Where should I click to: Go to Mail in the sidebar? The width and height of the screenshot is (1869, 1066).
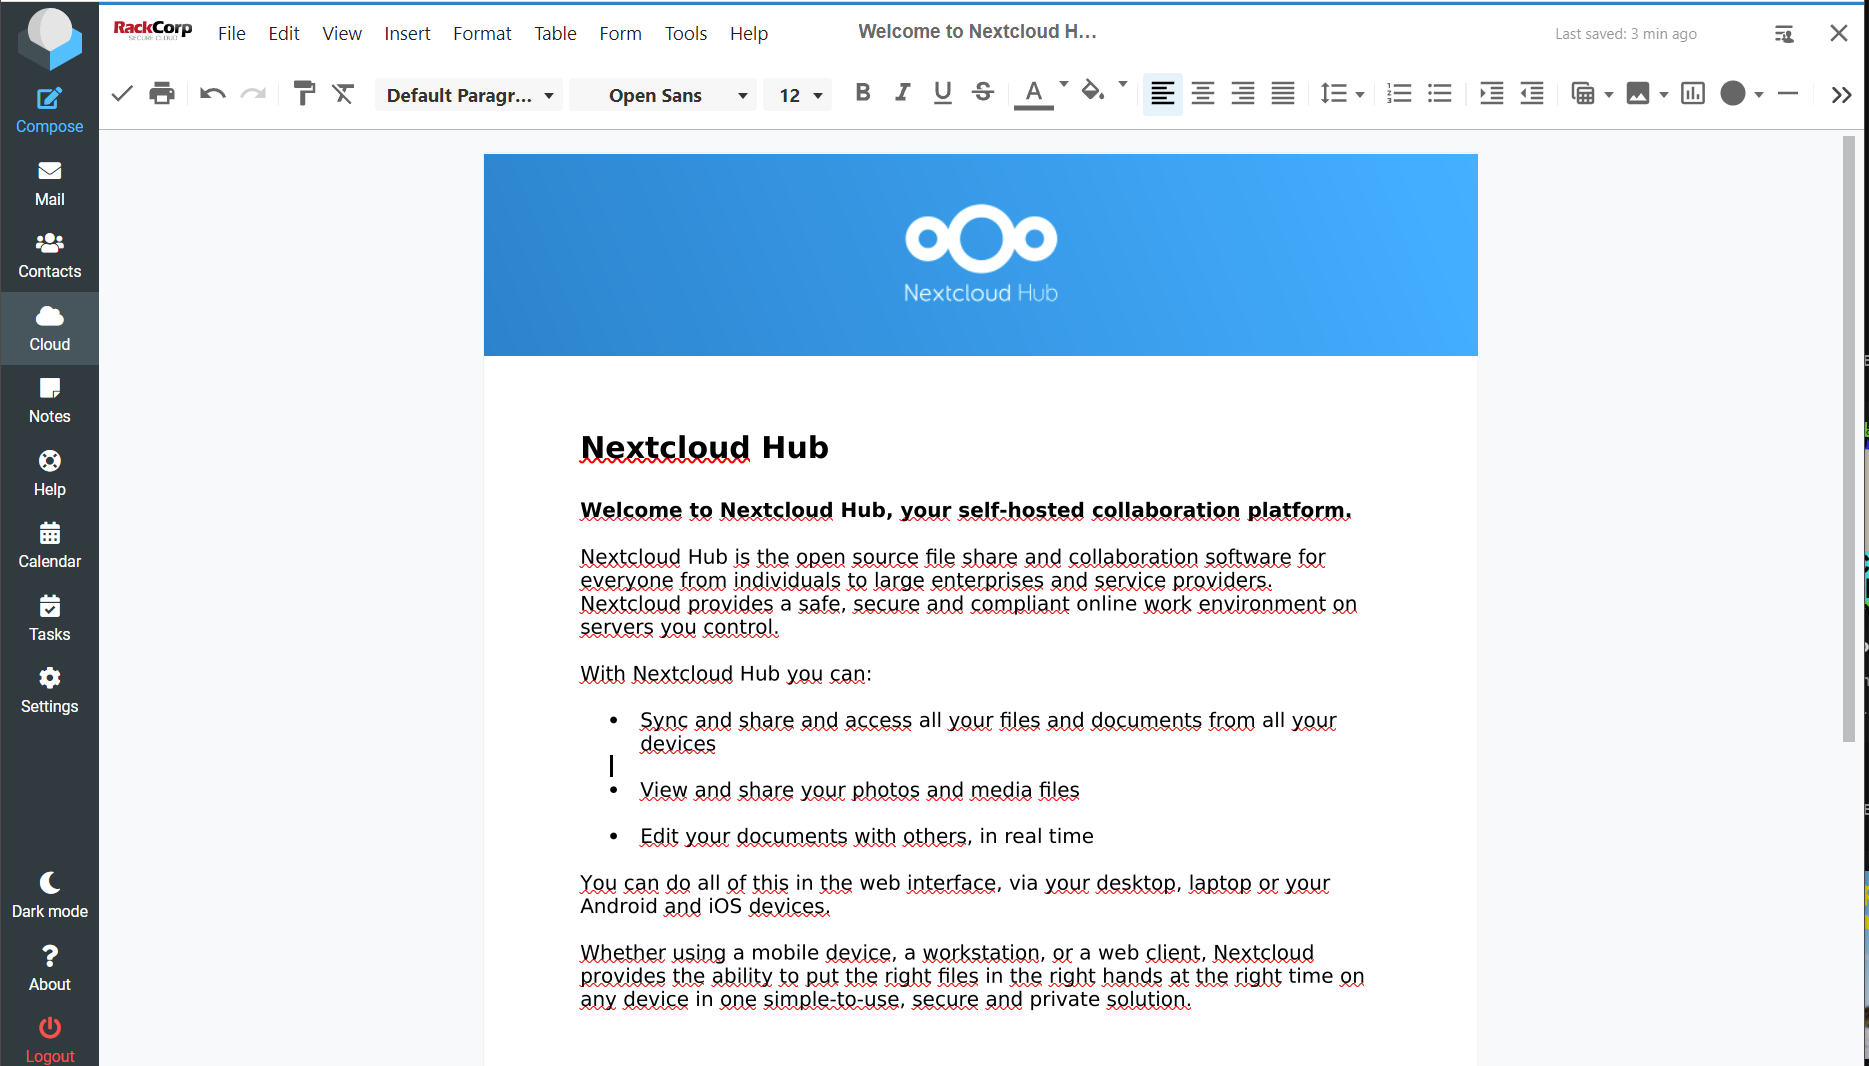[x=49, y=183]
